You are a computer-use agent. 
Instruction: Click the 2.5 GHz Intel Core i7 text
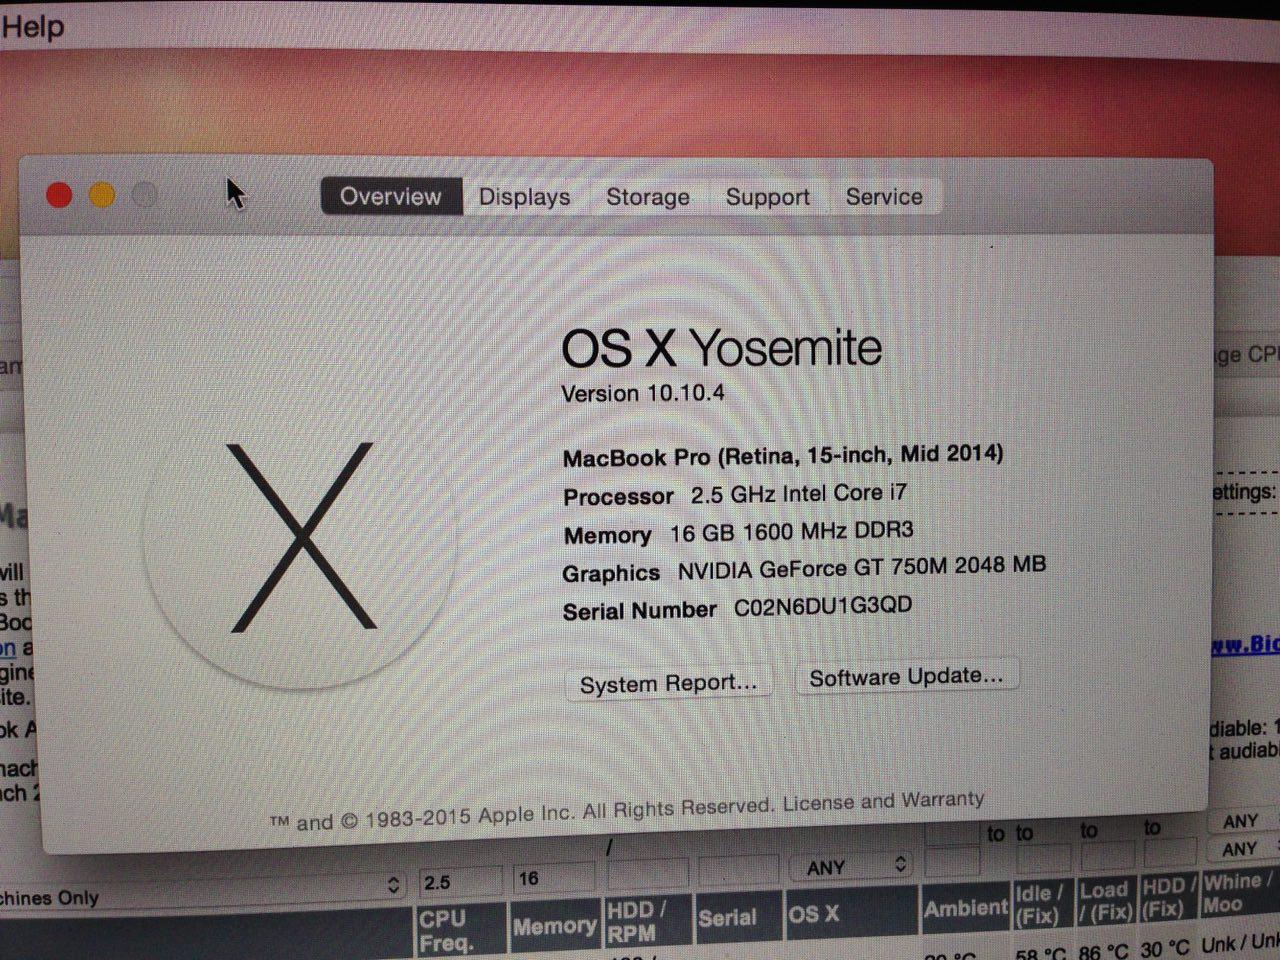pyautogui.click(x=798, y=494)
